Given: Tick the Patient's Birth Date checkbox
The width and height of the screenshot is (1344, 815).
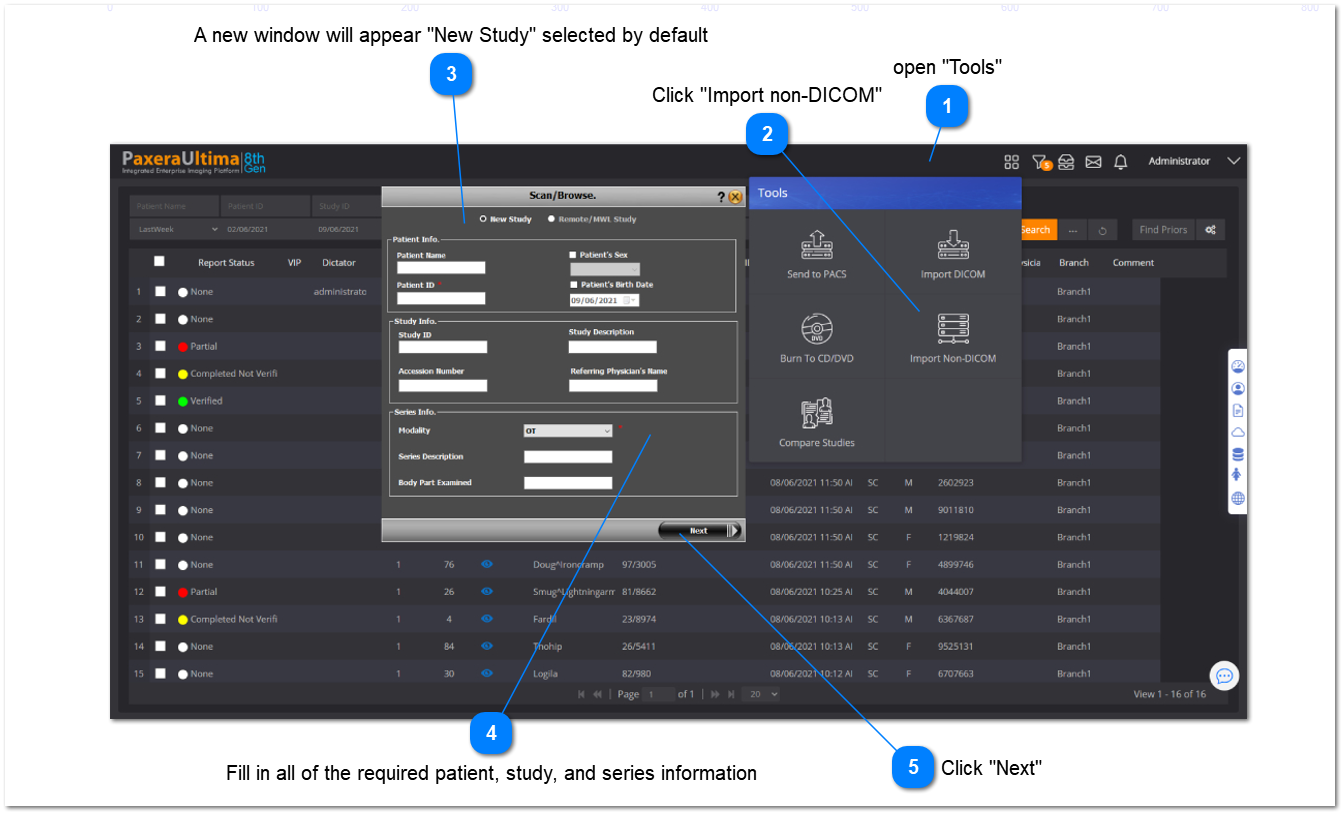Looking at the screenshot, I should coord(573,285).
